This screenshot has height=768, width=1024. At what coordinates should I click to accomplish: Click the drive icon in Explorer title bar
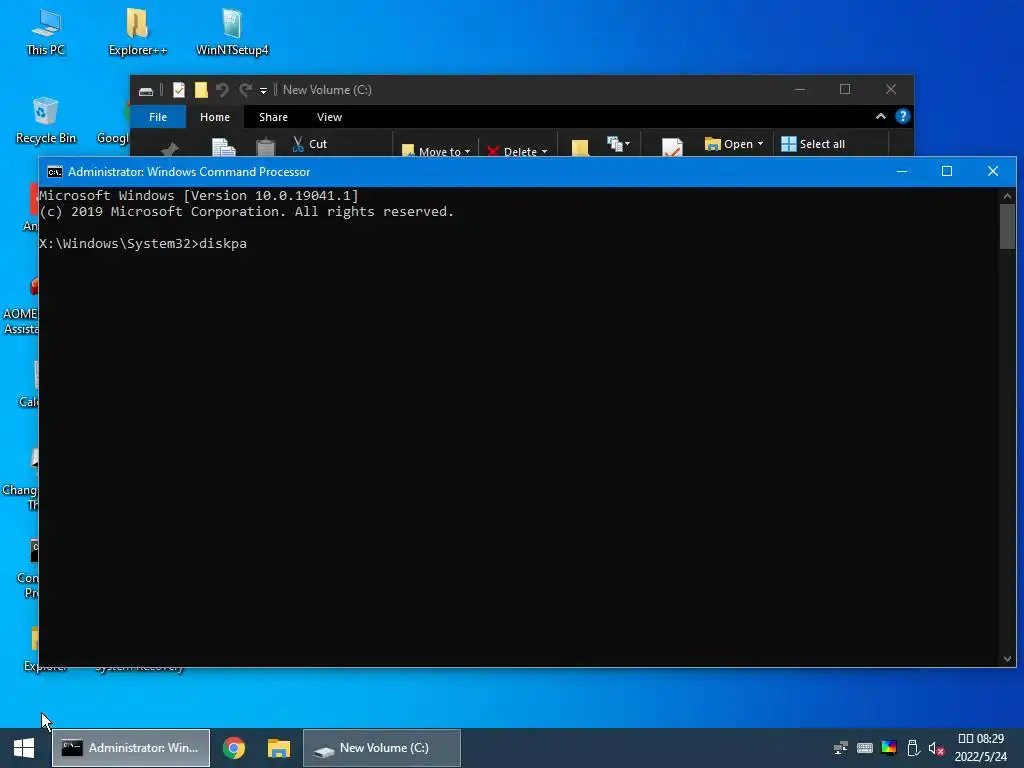tap(146, 90)
